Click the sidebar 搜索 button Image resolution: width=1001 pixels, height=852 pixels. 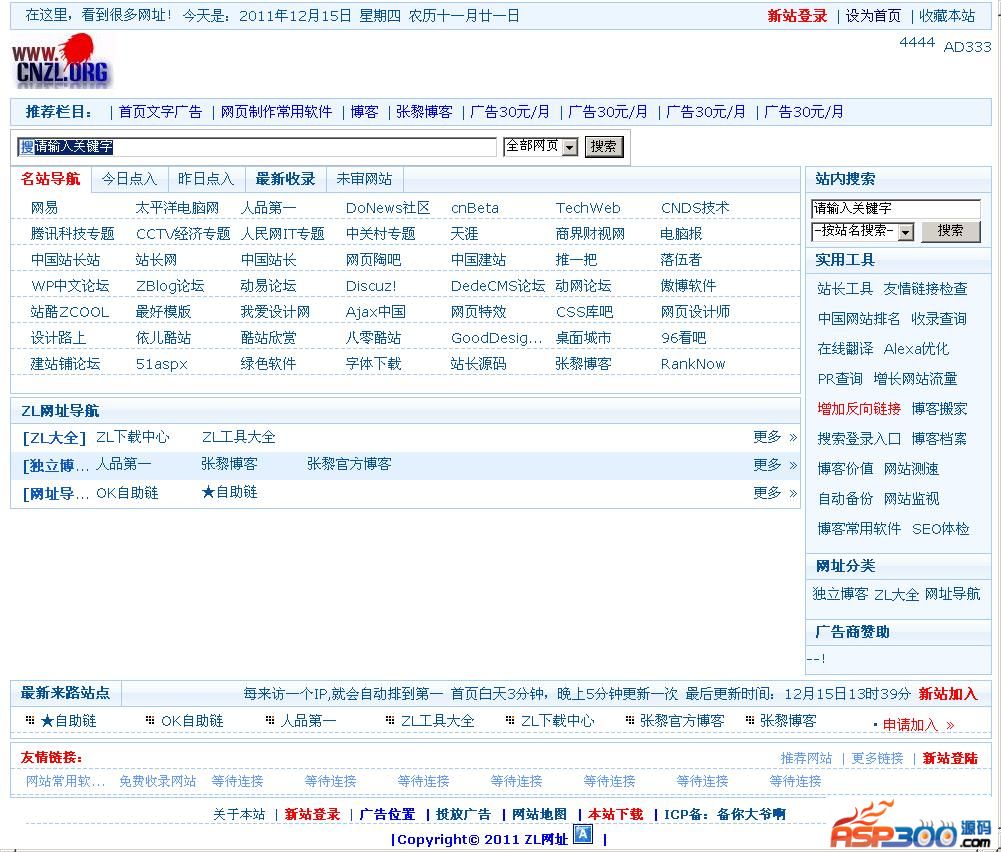pos(951,230)
